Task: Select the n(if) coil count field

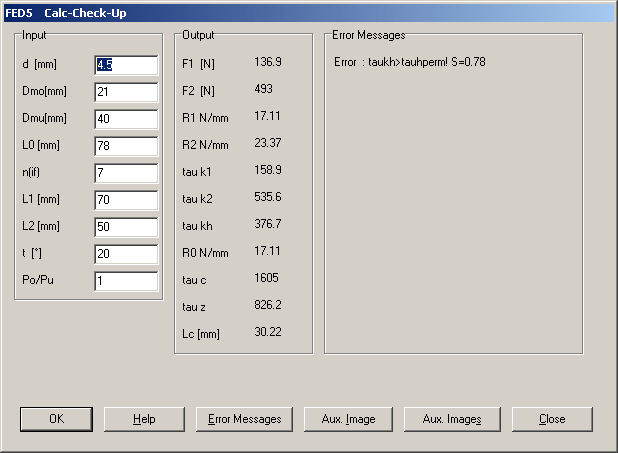Action: 126,173
